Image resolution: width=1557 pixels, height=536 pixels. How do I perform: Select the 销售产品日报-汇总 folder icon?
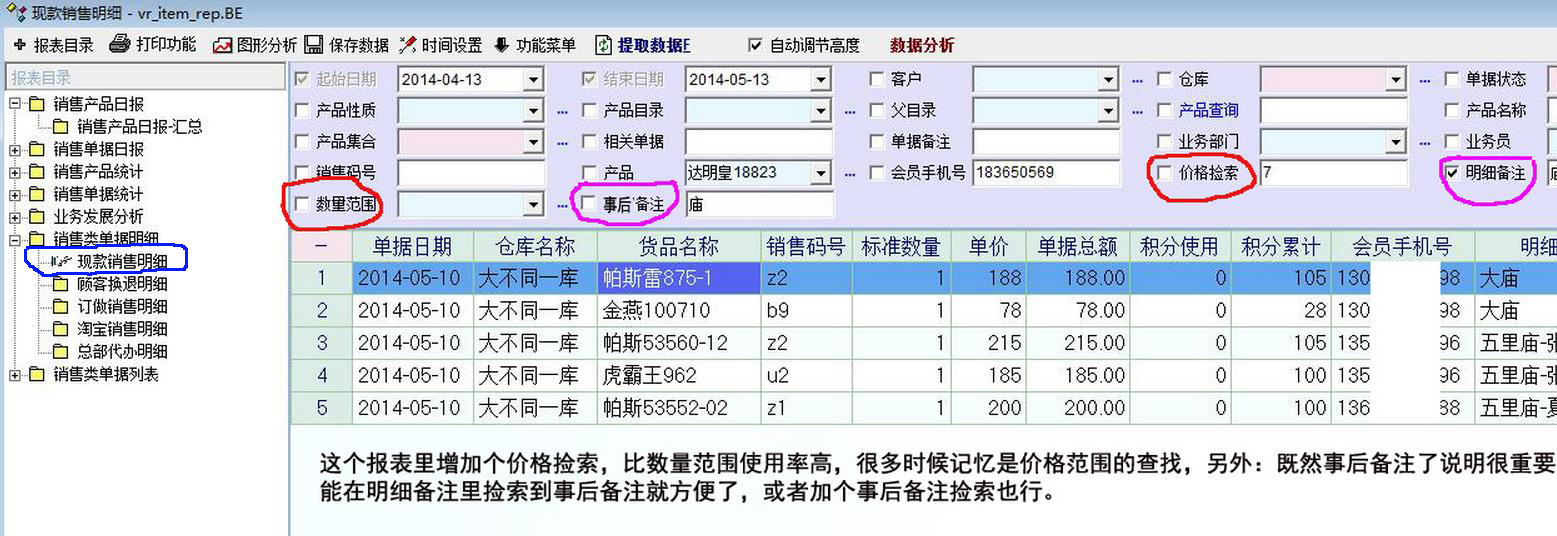tap(61, 127)
